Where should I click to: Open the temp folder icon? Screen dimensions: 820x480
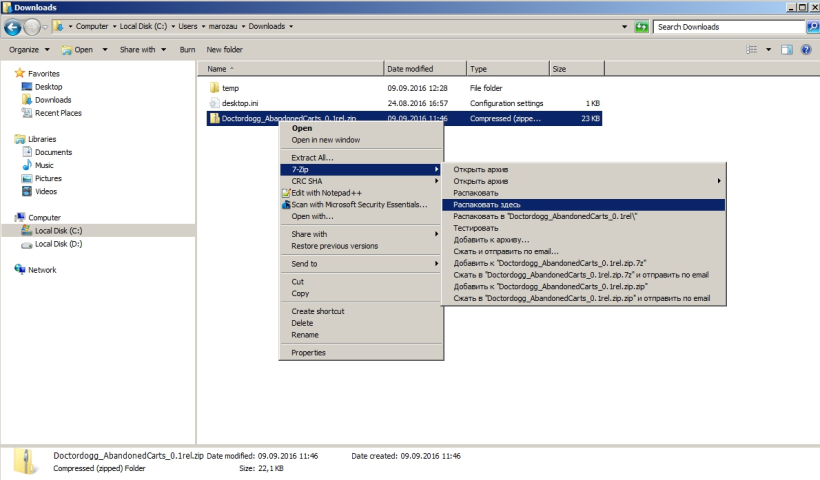pos(214,88)
